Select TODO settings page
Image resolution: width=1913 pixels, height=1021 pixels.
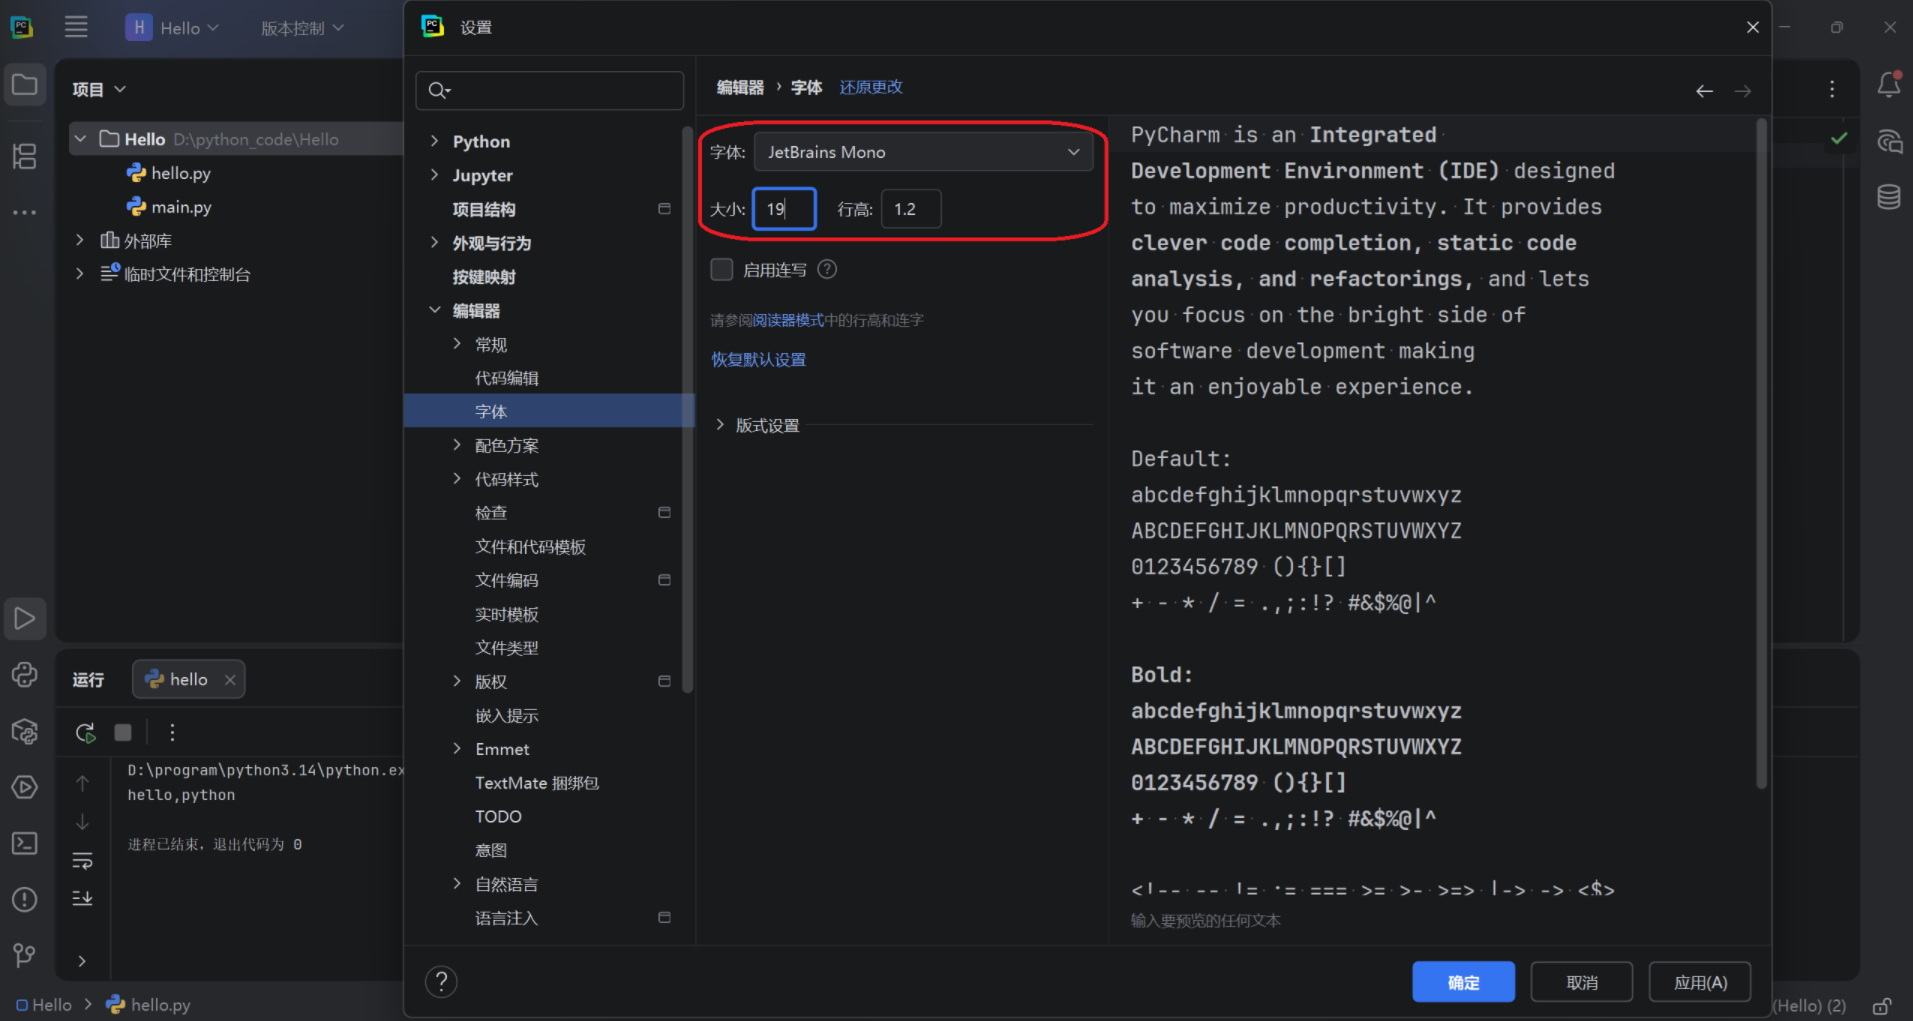coord(498,816)
